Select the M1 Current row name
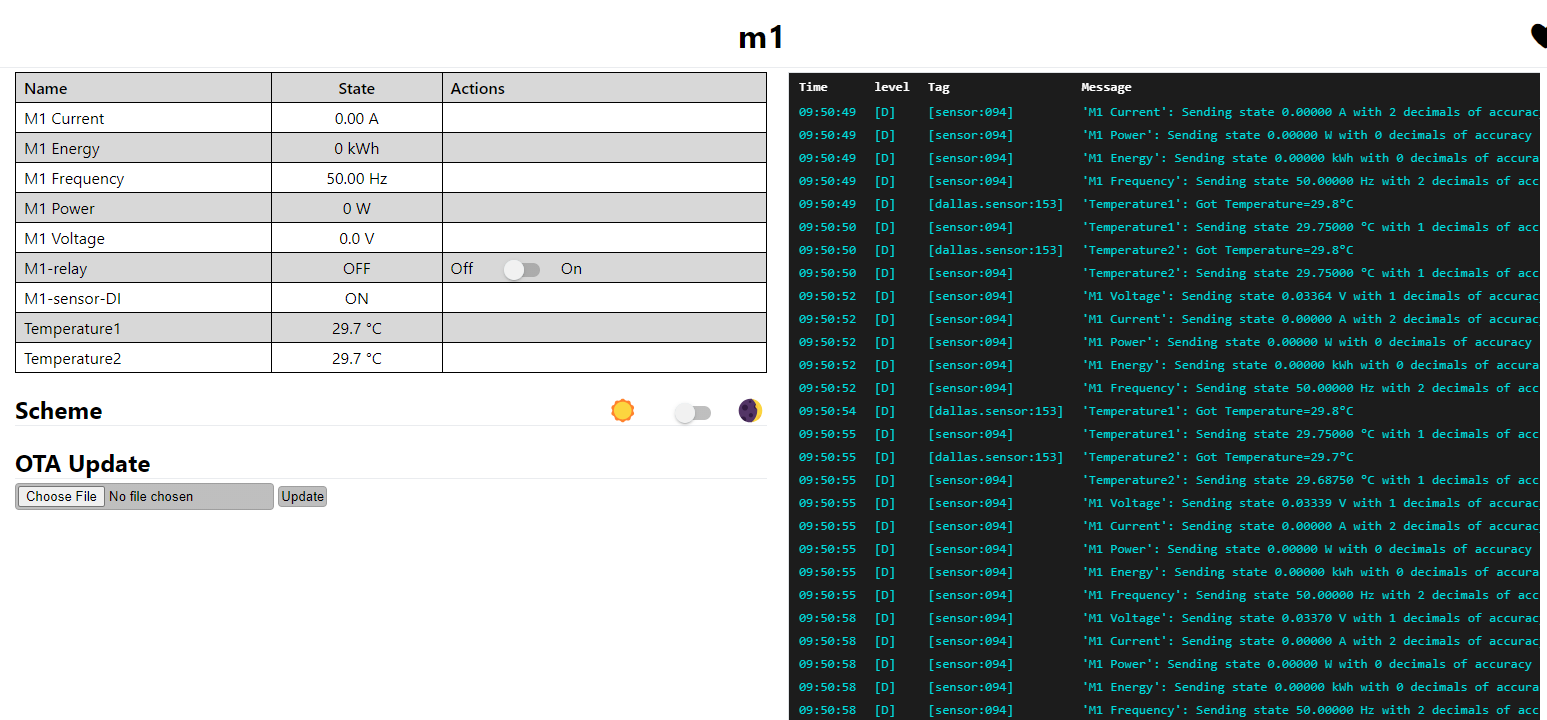 (64, 118)
